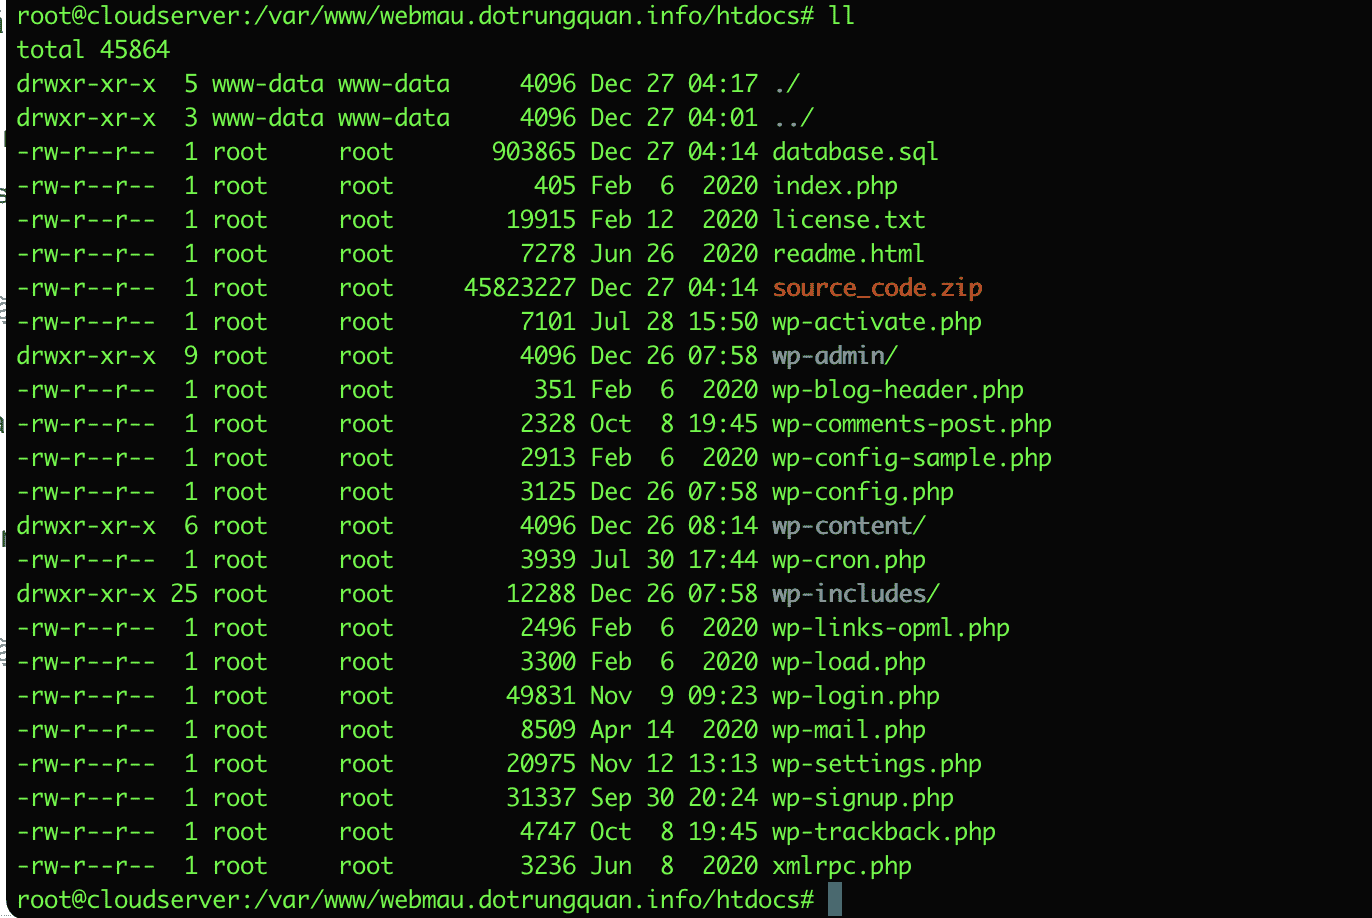1372x918 pixels.
Task: Click the parent directory ../ entry
Action: tap(793, 118)
